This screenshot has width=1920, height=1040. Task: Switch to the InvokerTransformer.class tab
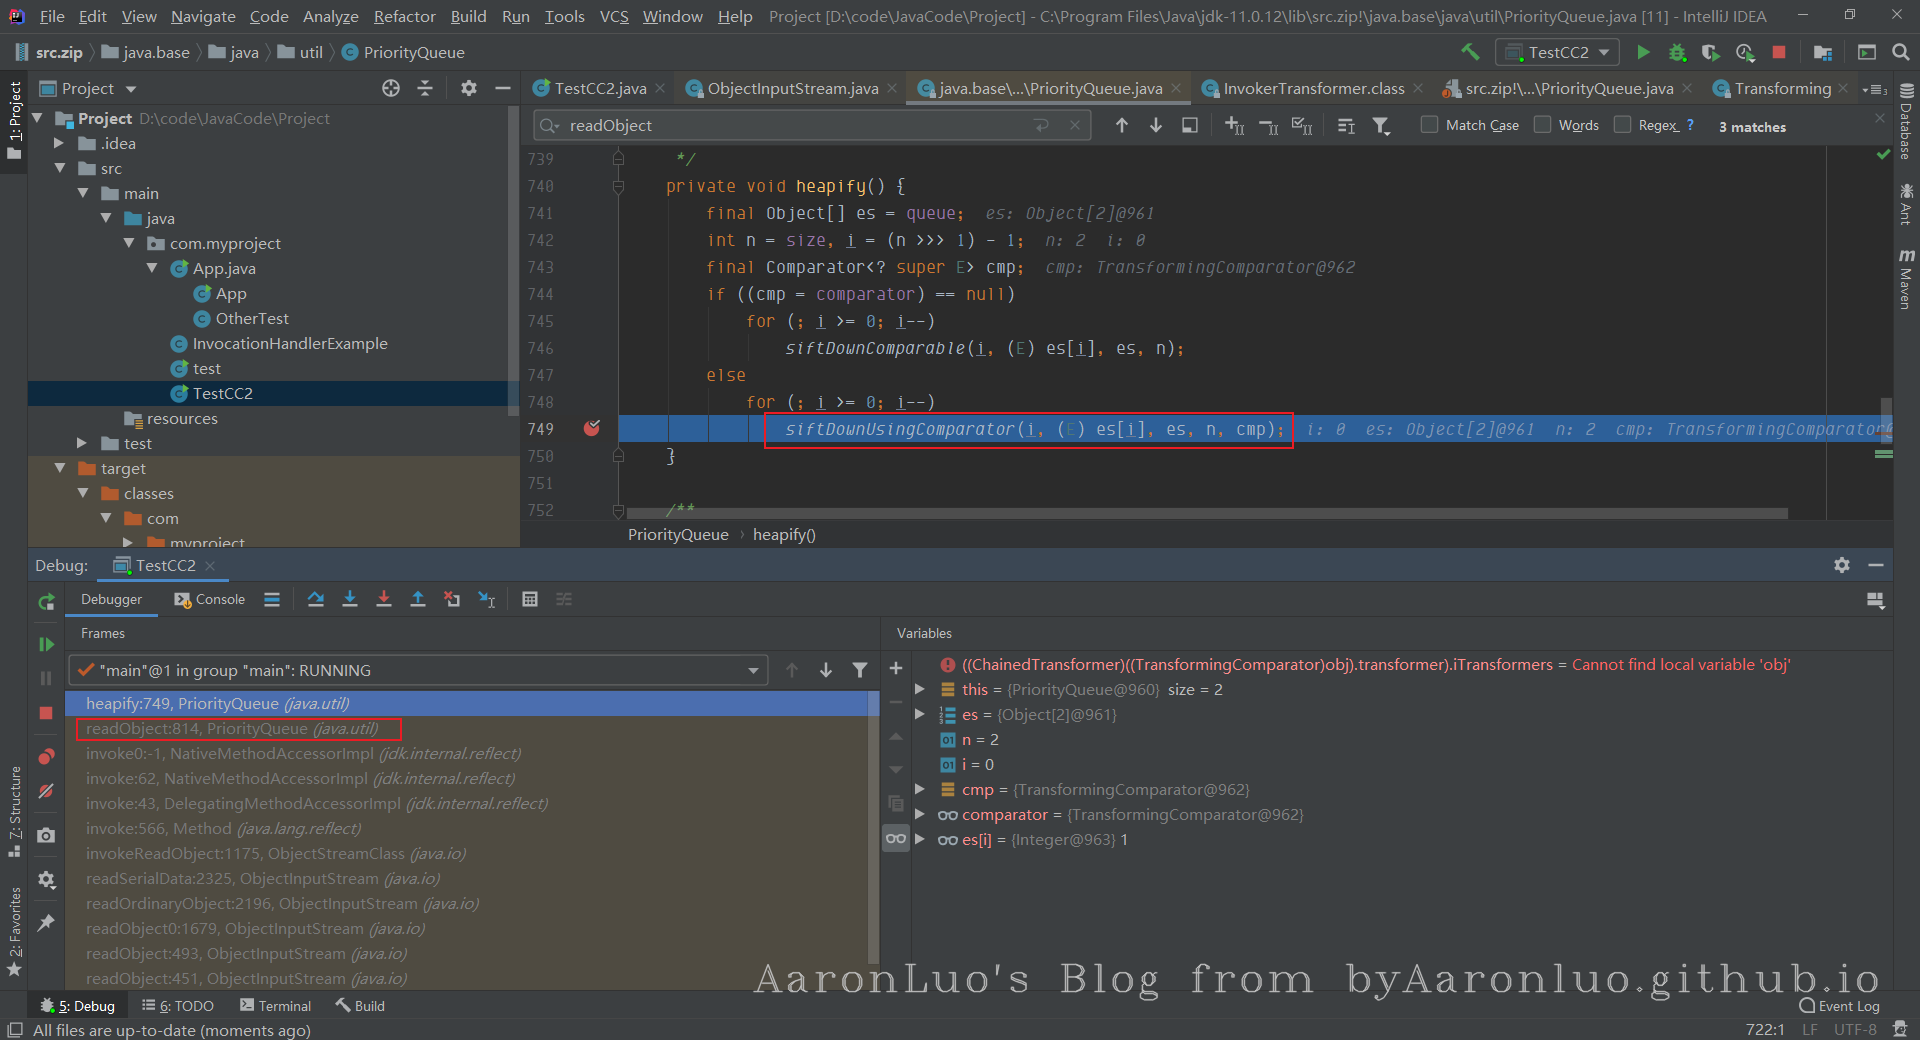1313,88
